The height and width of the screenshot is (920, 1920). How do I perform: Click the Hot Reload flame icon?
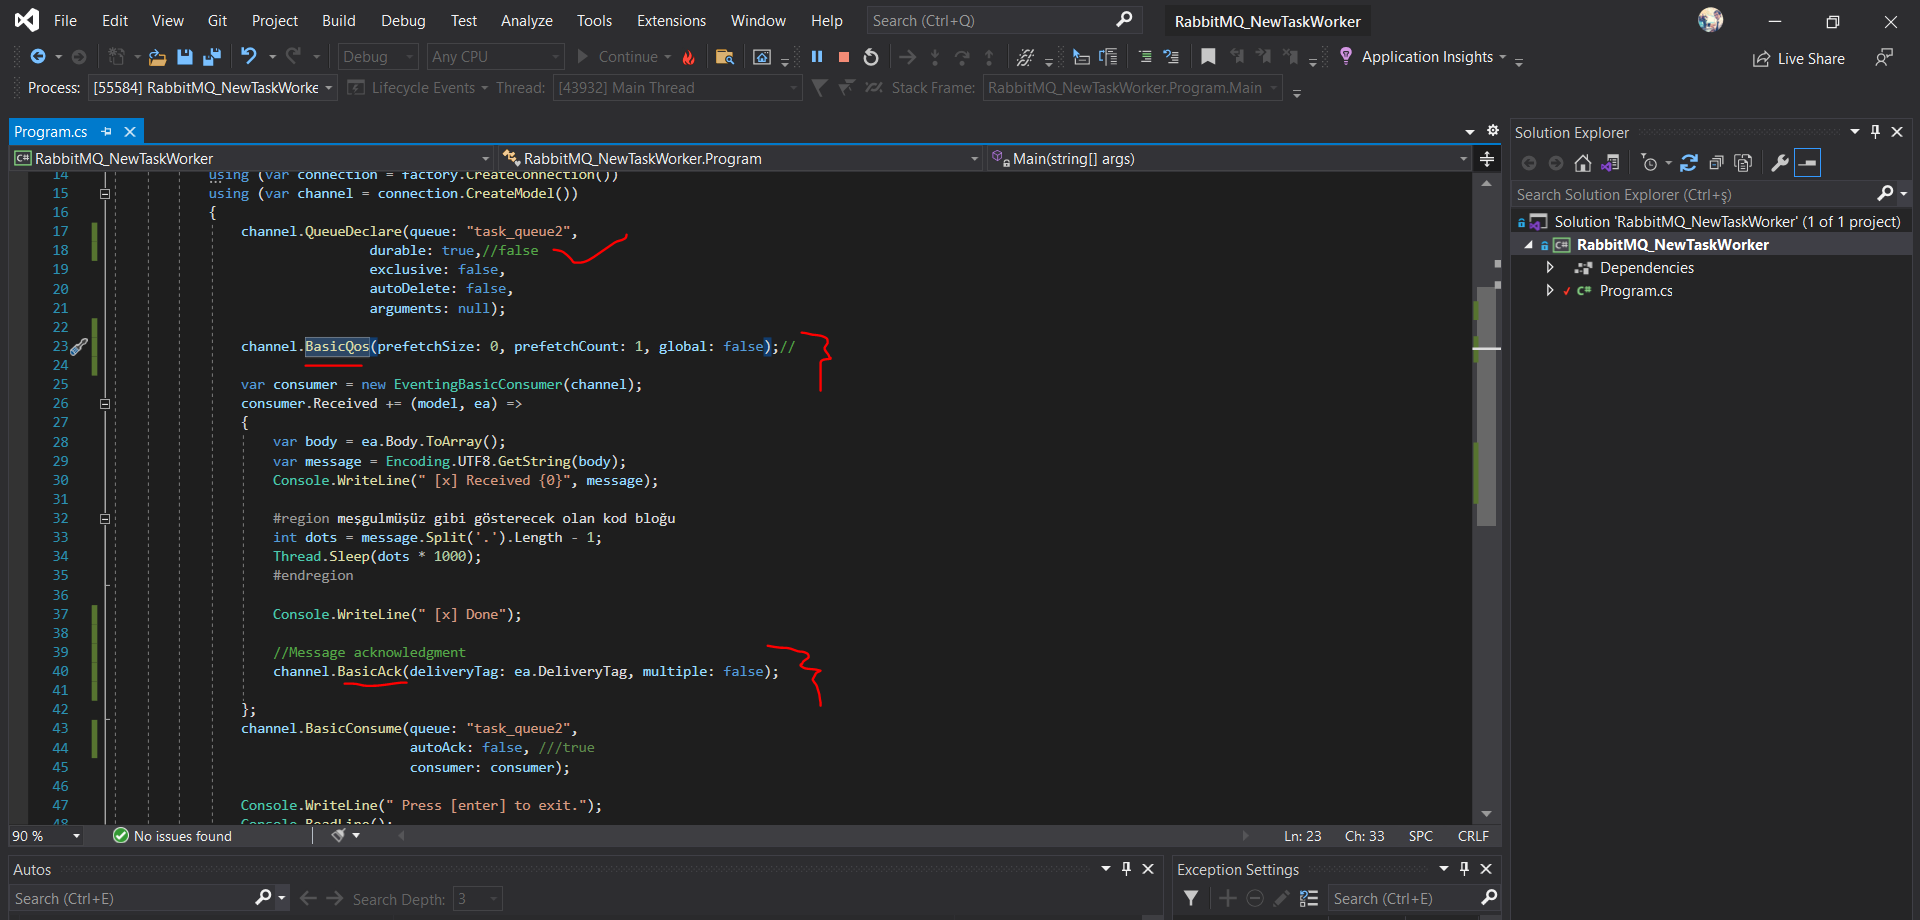689,58
